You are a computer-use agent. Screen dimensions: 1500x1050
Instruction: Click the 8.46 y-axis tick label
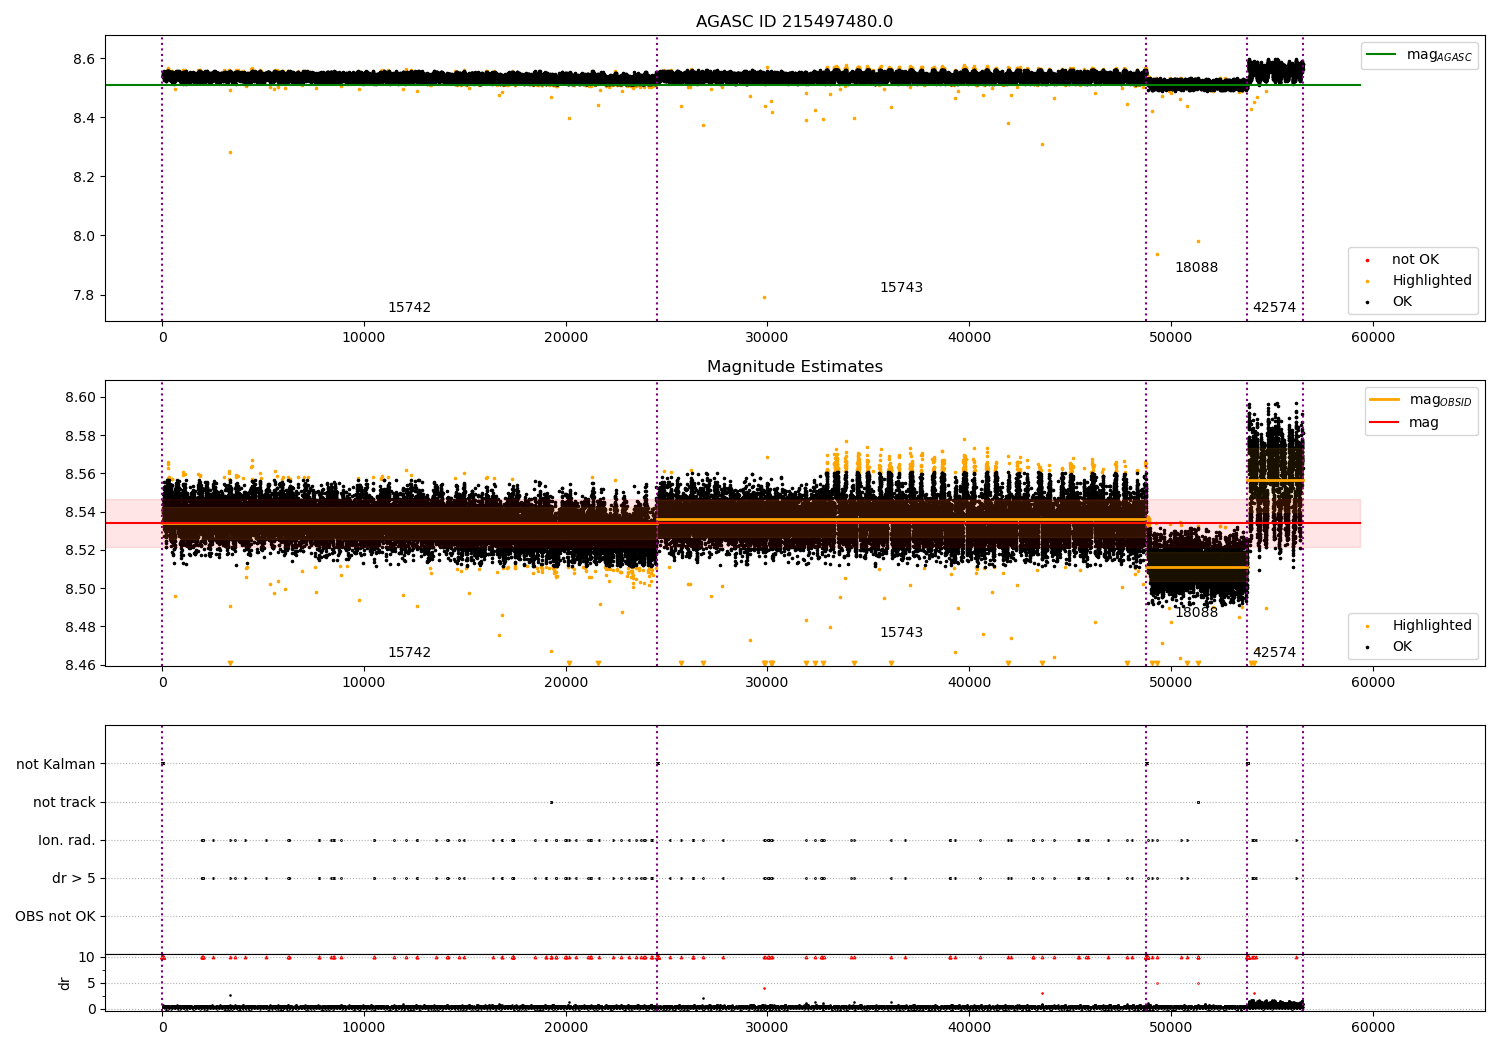(80, 666)
